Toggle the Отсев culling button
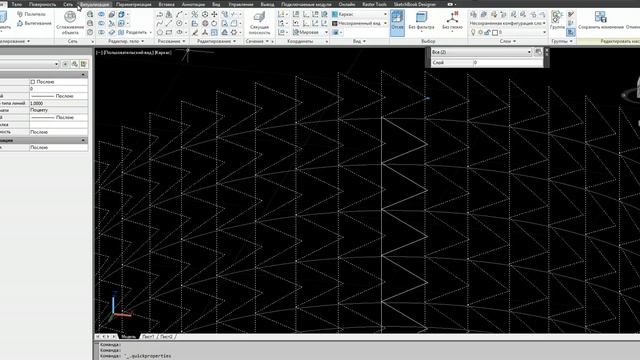 coord(397,23)
